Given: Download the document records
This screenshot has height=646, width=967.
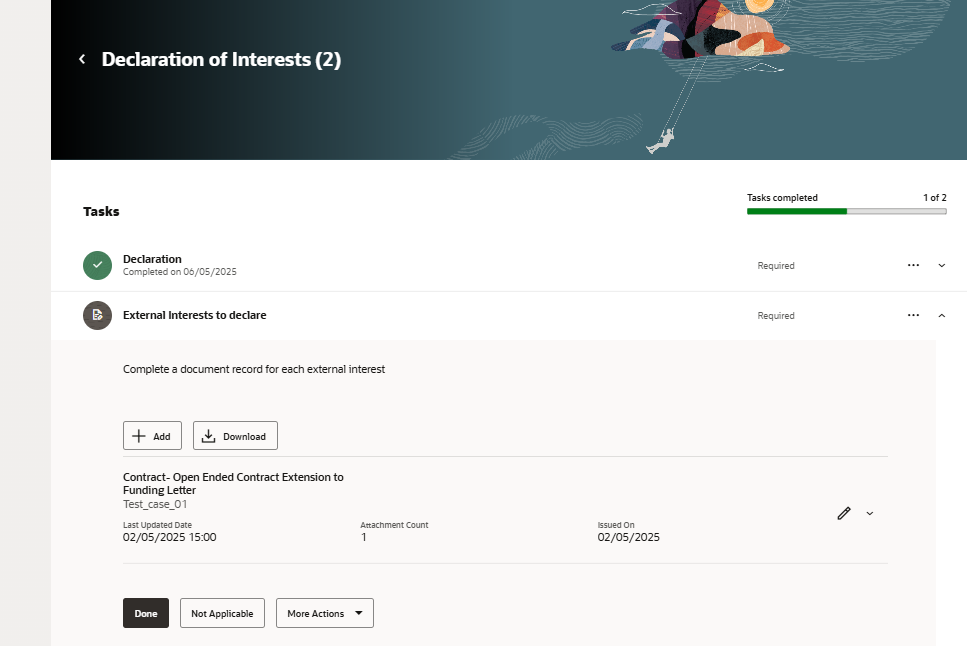Looking at the screenshot, I should point(235,436).
